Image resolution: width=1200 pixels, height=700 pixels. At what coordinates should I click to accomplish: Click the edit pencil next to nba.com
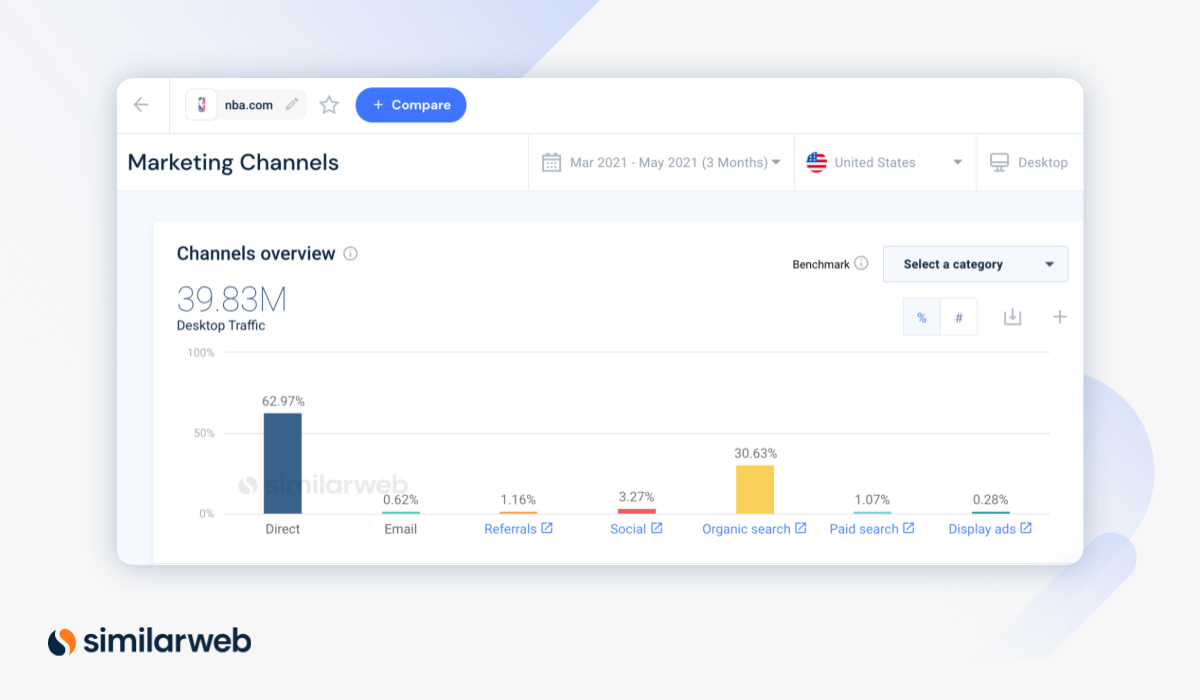[x=290, y=103]
